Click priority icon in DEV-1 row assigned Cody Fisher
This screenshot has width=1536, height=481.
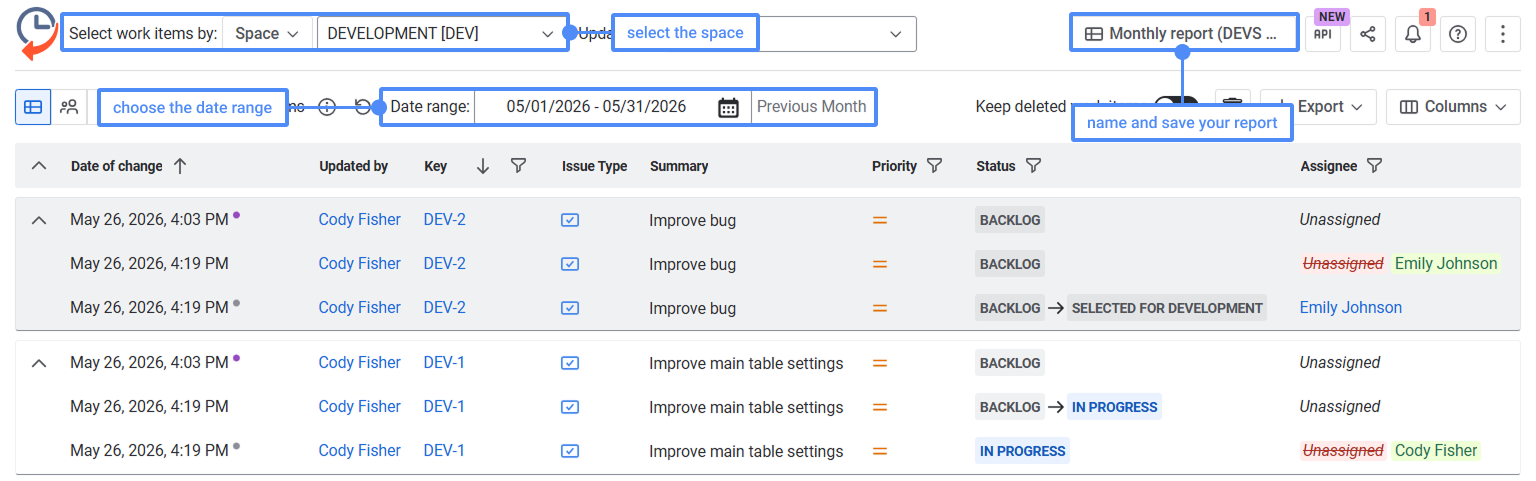(x=880, y=451)
